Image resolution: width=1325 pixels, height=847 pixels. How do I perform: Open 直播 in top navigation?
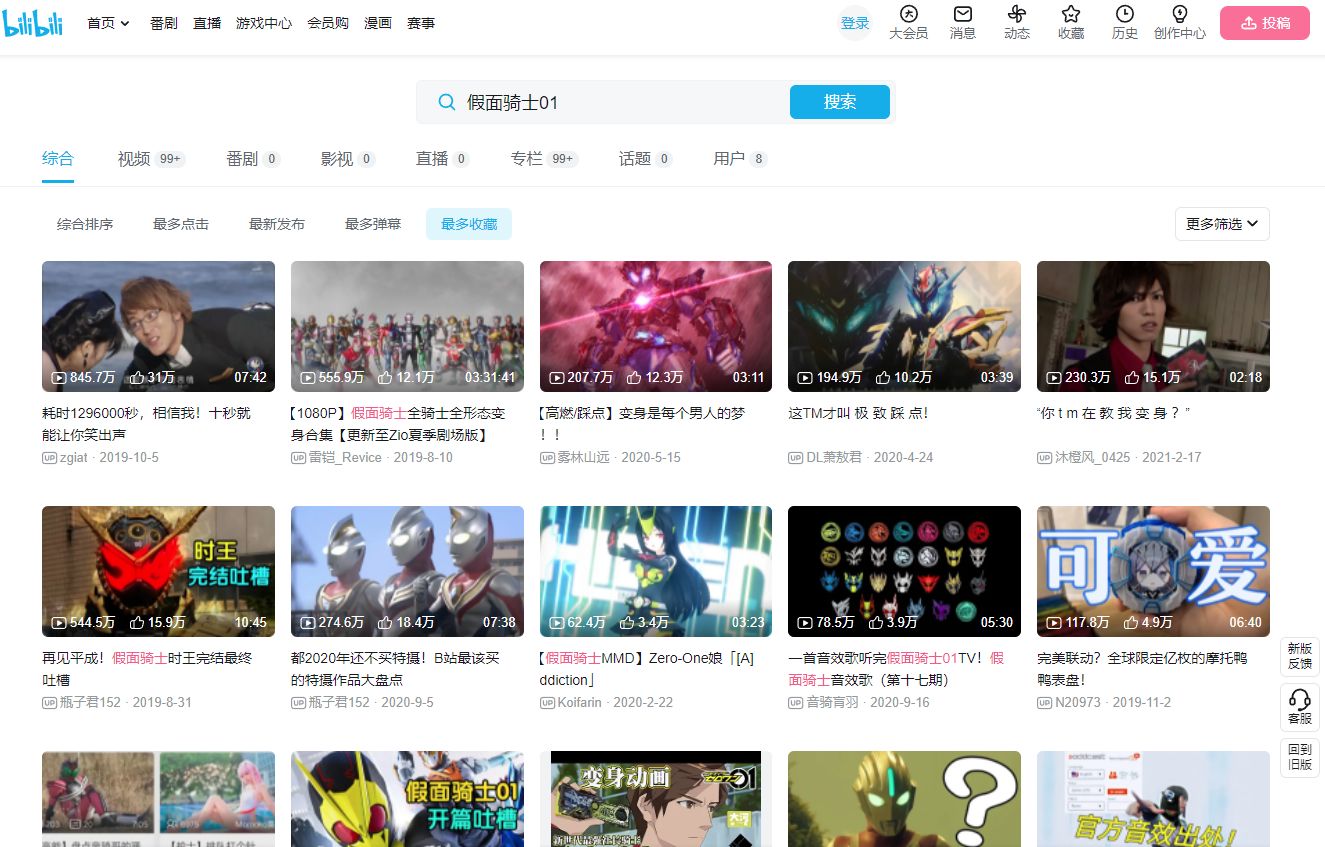tap(207, 23)
